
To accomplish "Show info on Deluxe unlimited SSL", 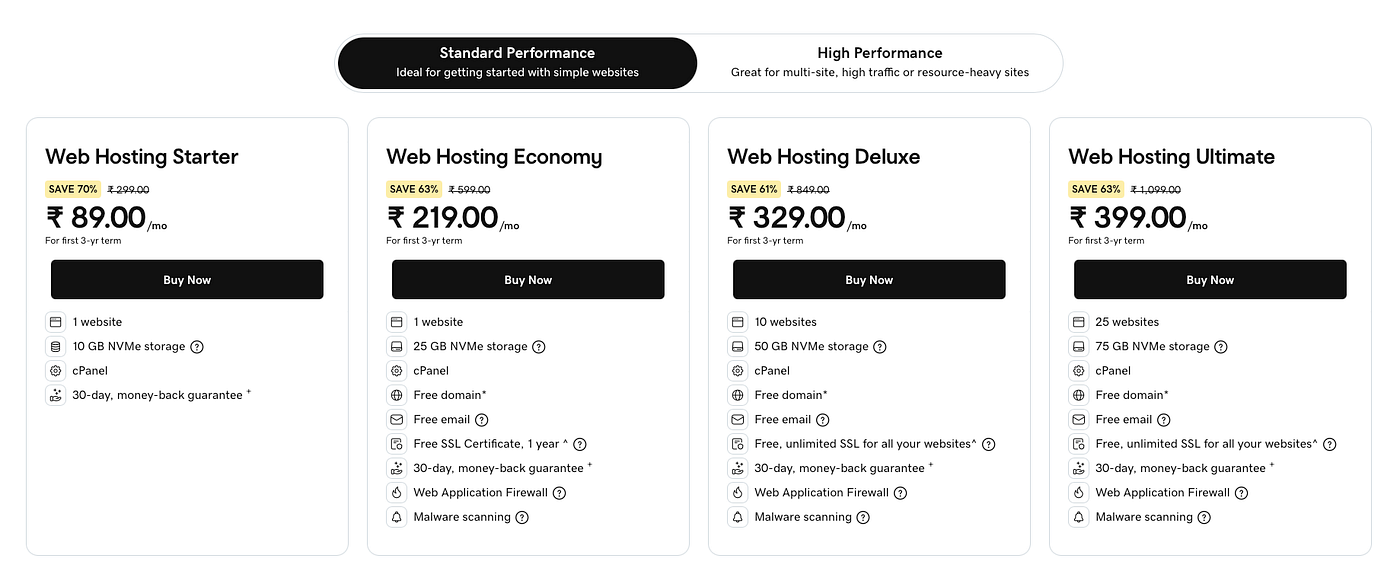I will (989, 444).
